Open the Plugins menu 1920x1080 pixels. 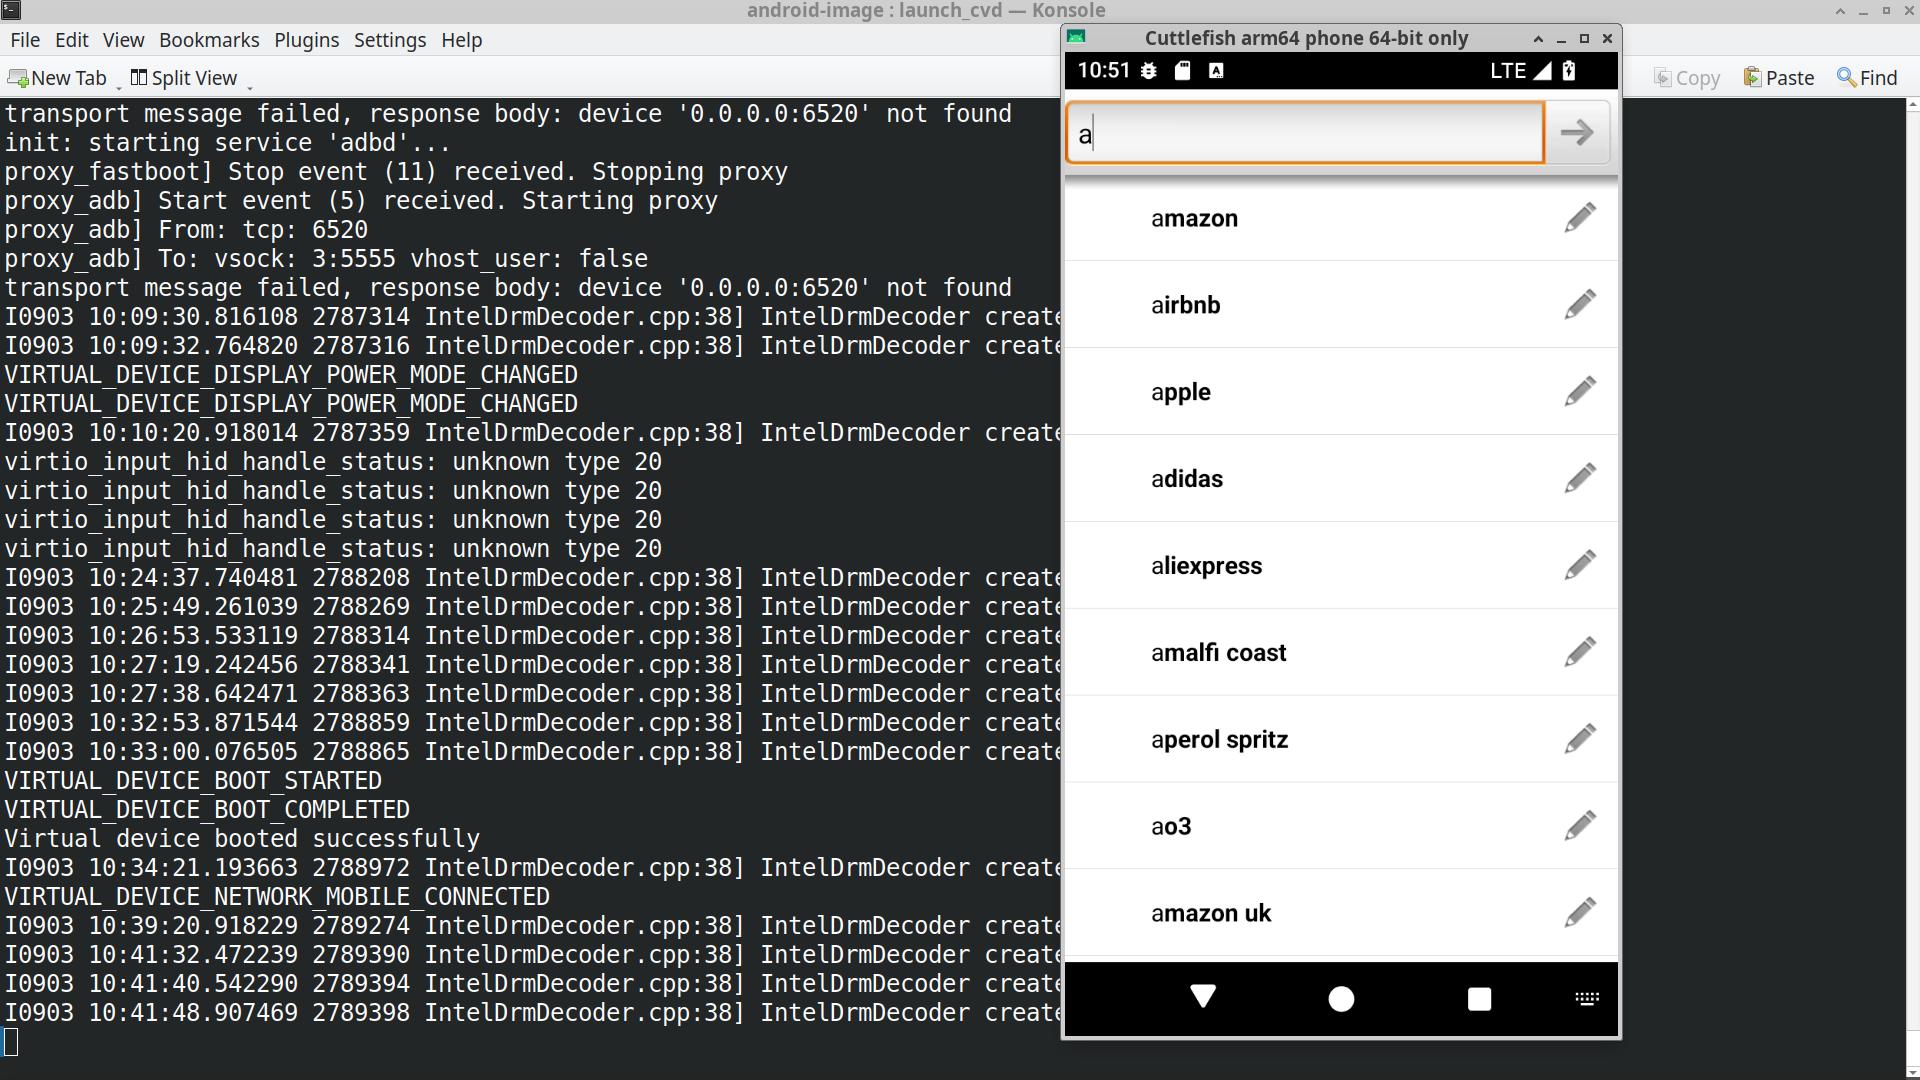point(306,40)
